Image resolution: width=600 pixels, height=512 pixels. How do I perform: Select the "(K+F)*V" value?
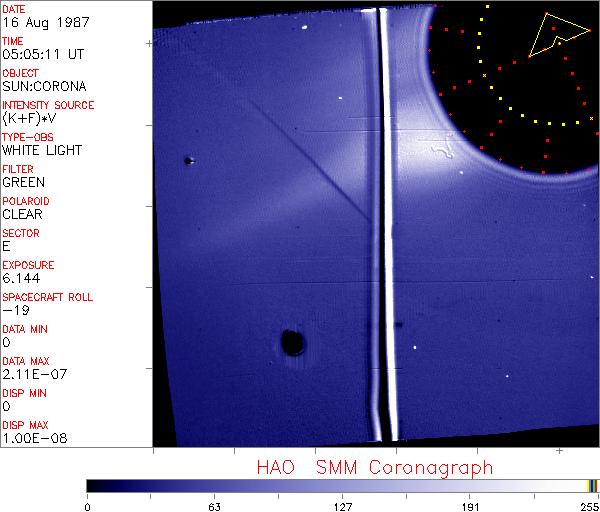[x=29, y=119]
